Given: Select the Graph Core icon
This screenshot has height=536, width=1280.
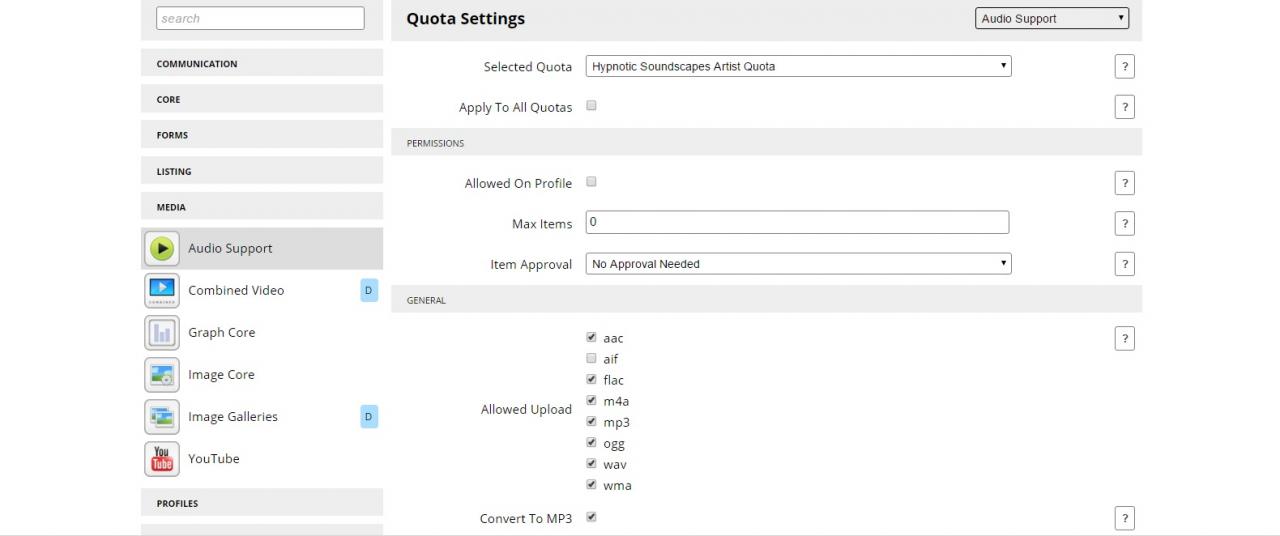Looking at the screenshot, I should (162, 332).
